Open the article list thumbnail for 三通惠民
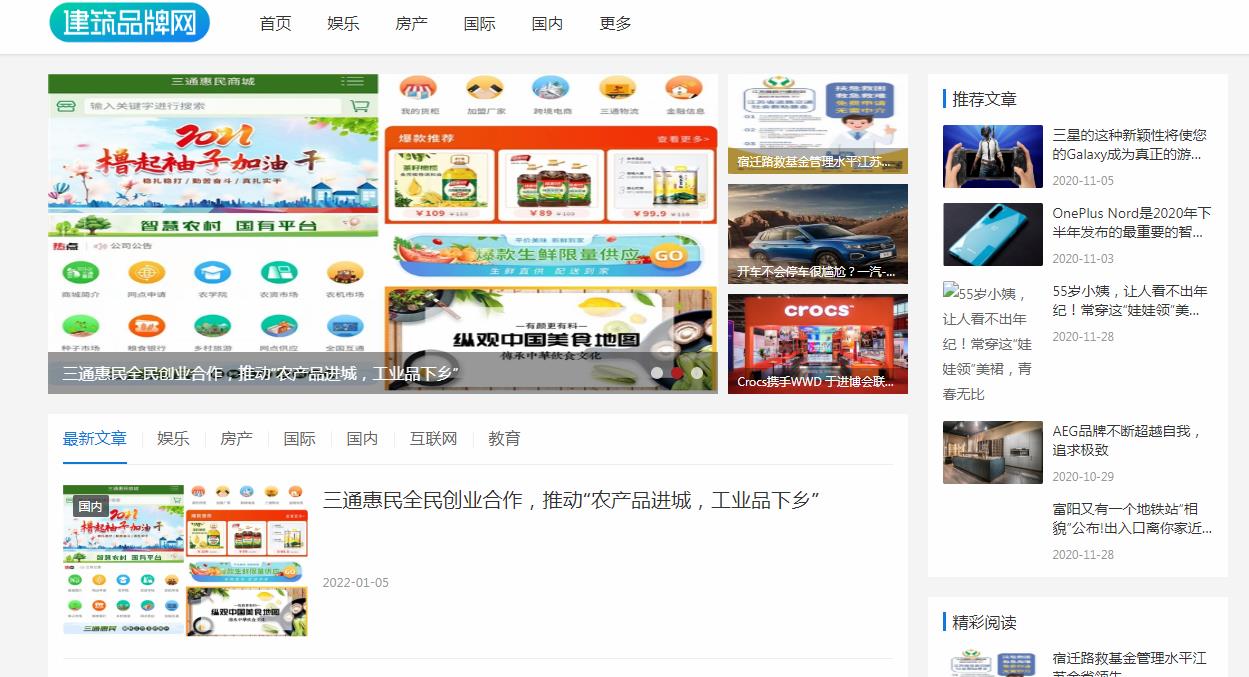1249x677 pixels. 185,560
